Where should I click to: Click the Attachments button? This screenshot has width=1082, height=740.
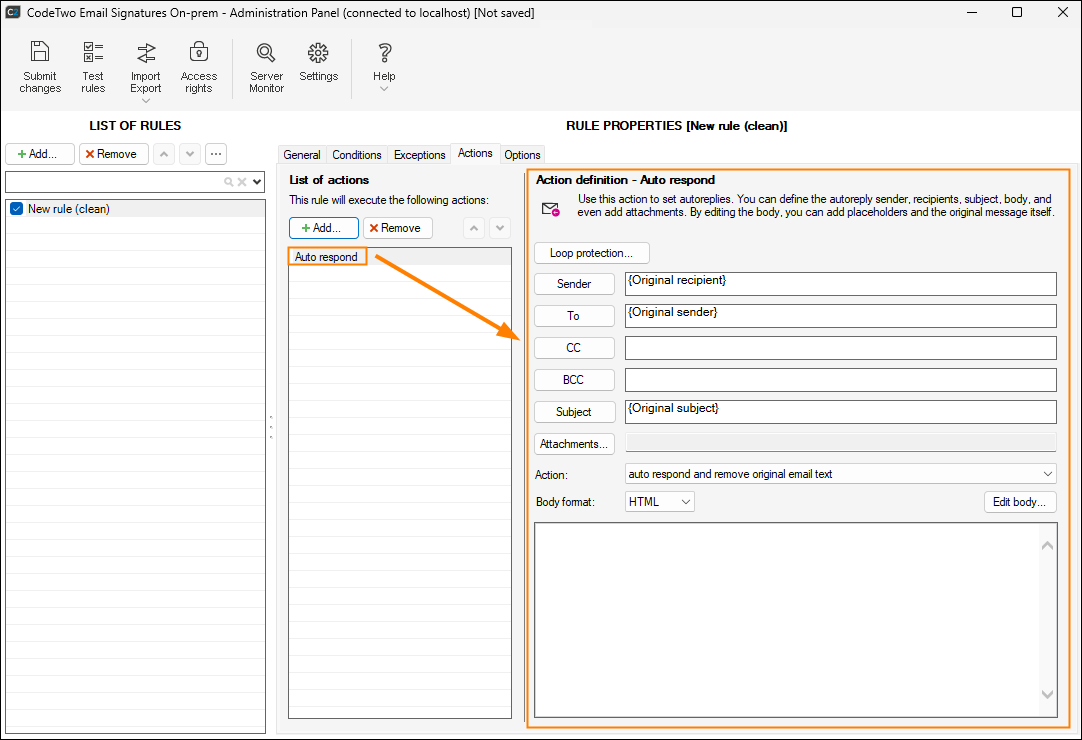point(574,444)
